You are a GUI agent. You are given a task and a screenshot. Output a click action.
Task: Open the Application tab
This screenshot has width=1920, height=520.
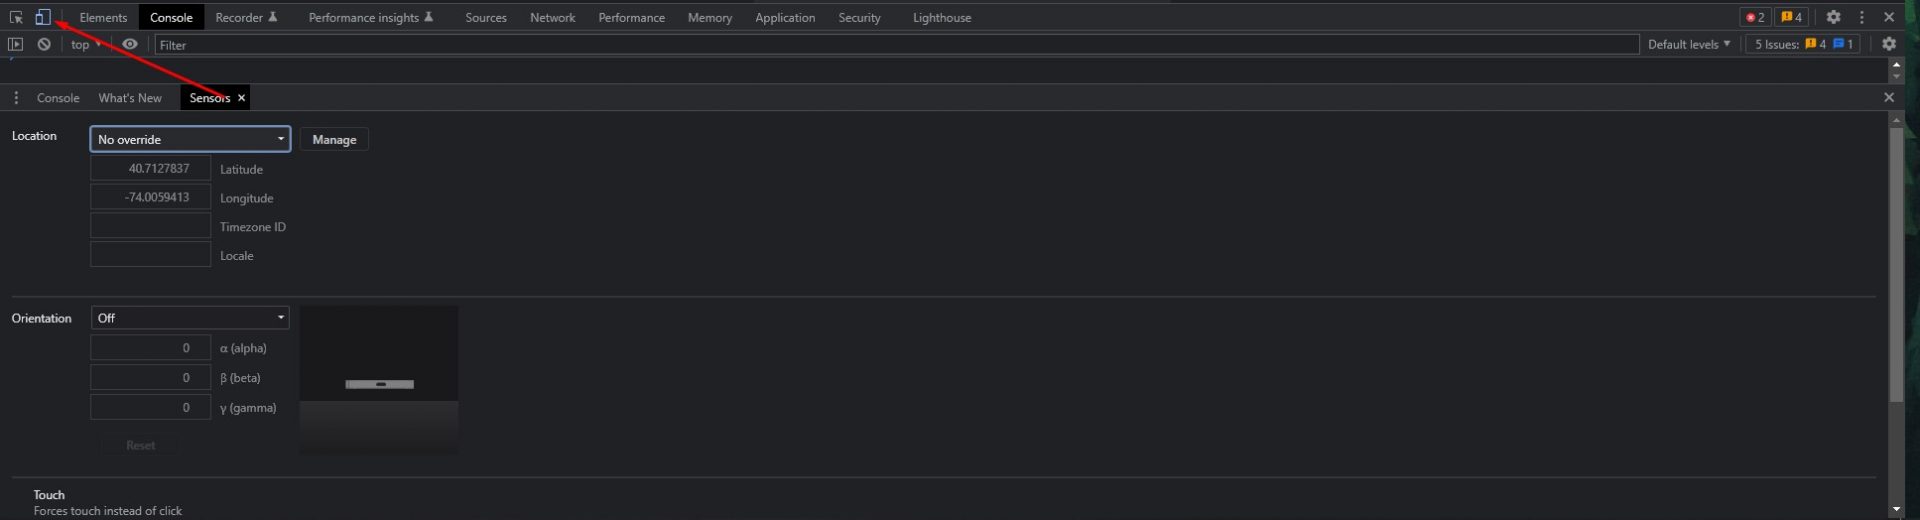click(785, 17)
